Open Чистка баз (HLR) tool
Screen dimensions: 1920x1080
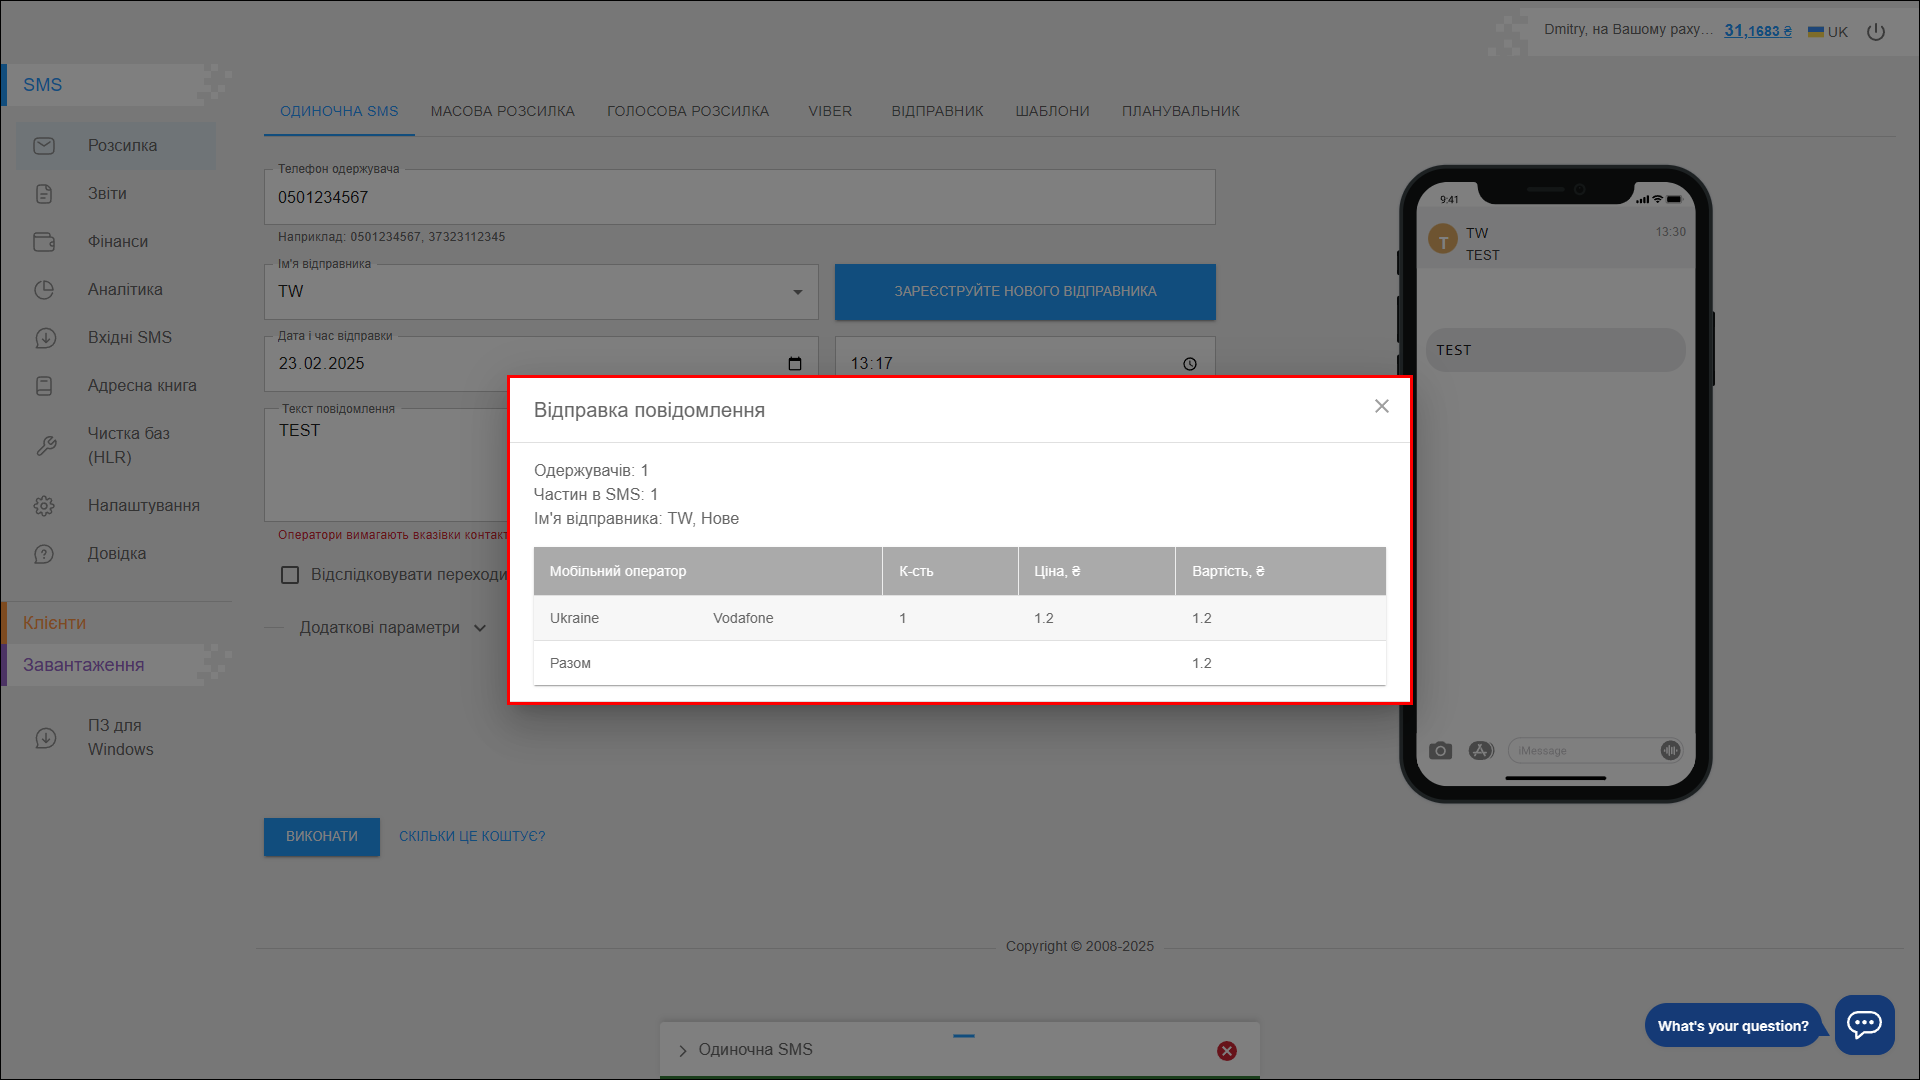click(x=128, y=446)
